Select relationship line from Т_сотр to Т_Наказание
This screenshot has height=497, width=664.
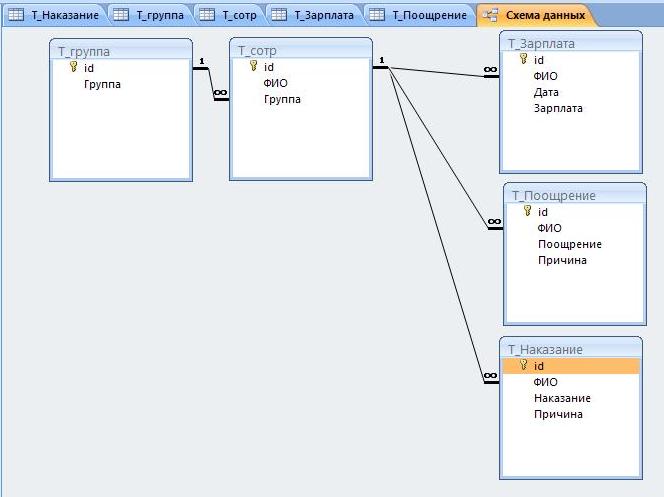point(436,224)
